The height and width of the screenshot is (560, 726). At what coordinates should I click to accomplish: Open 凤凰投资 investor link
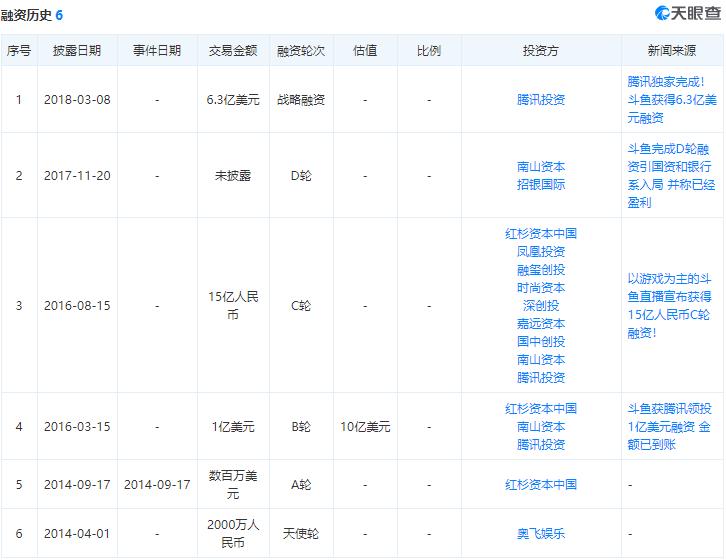click(541, 252)
